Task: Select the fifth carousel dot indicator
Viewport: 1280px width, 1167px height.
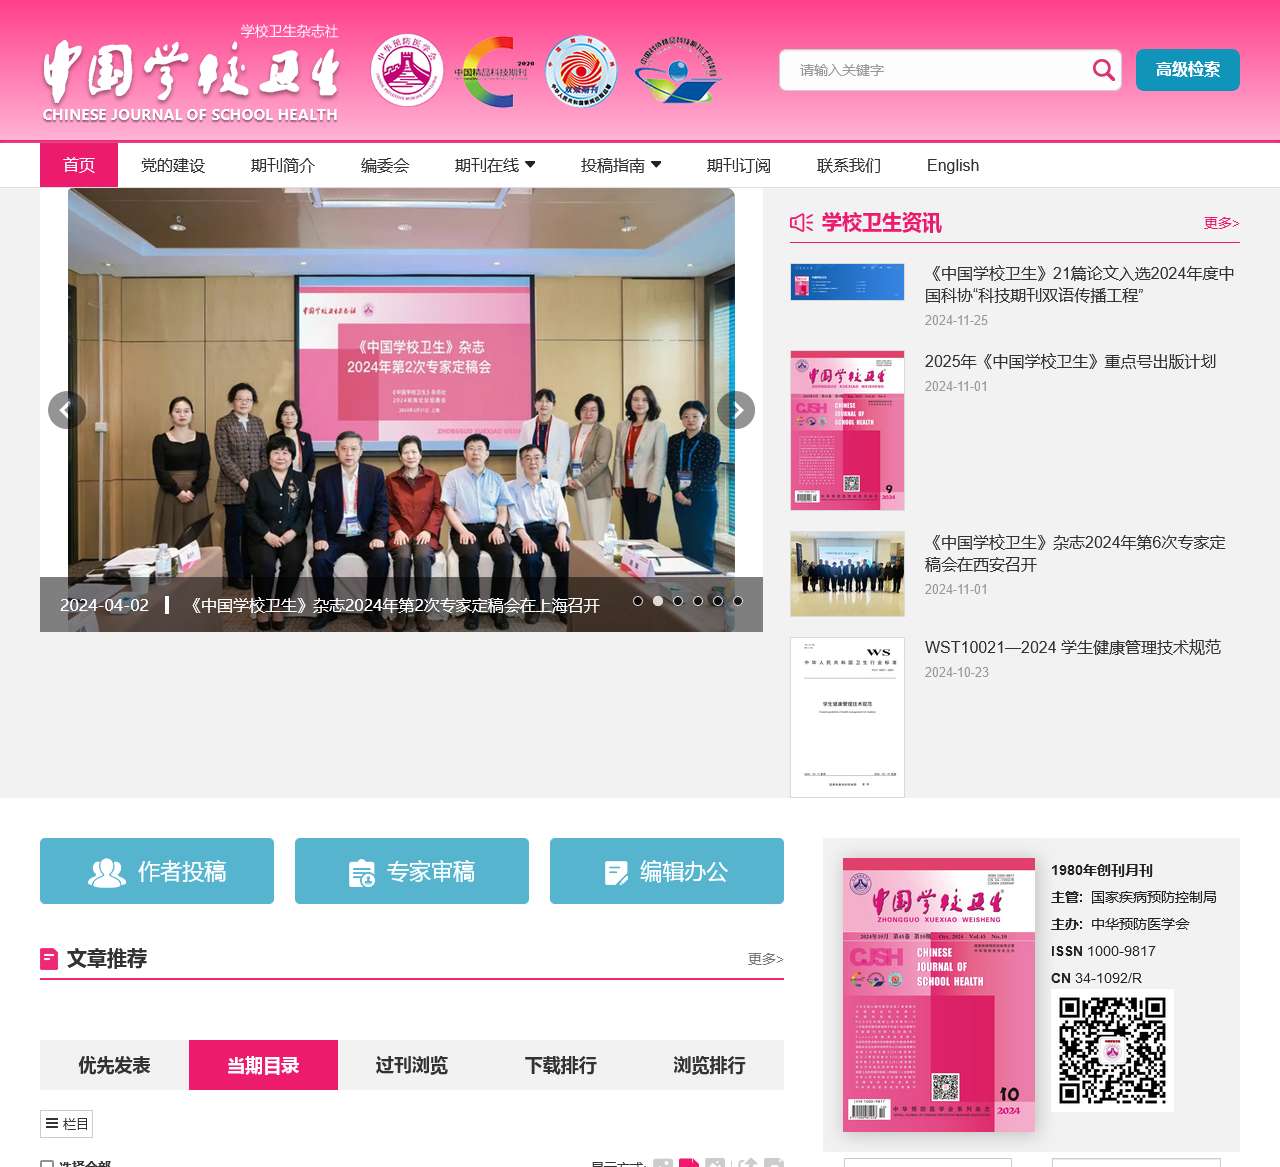Action: pos(718,601)
